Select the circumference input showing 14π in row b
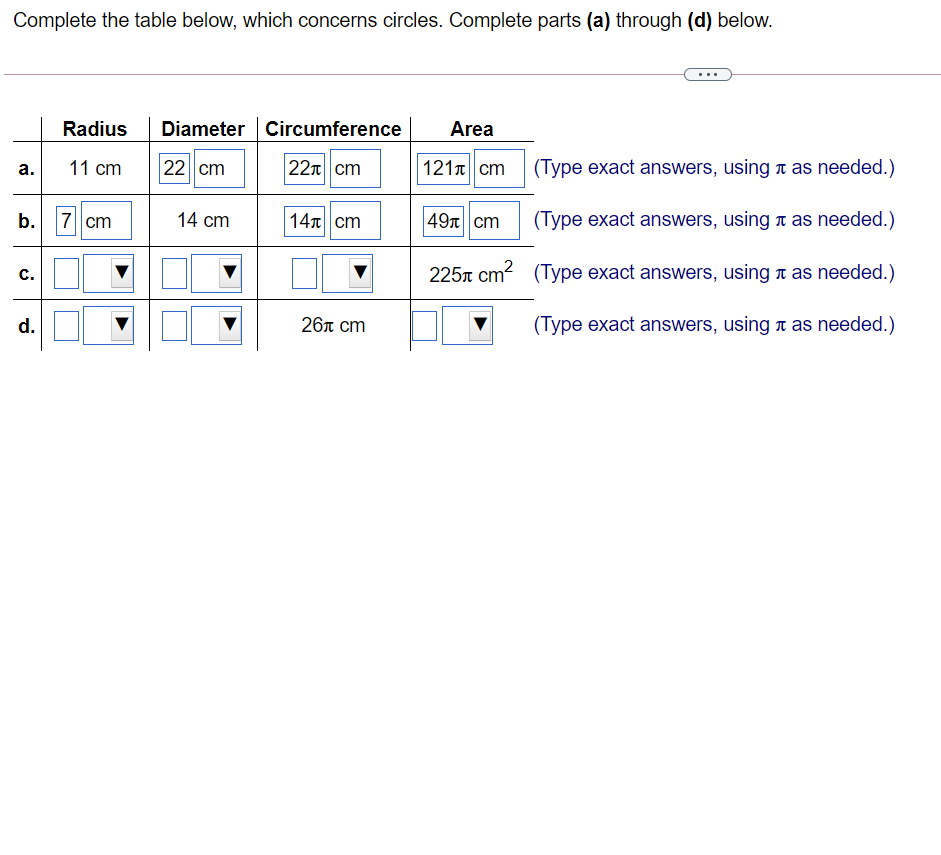This screenshot has height=855, width=941. click(x=304, y=220)
